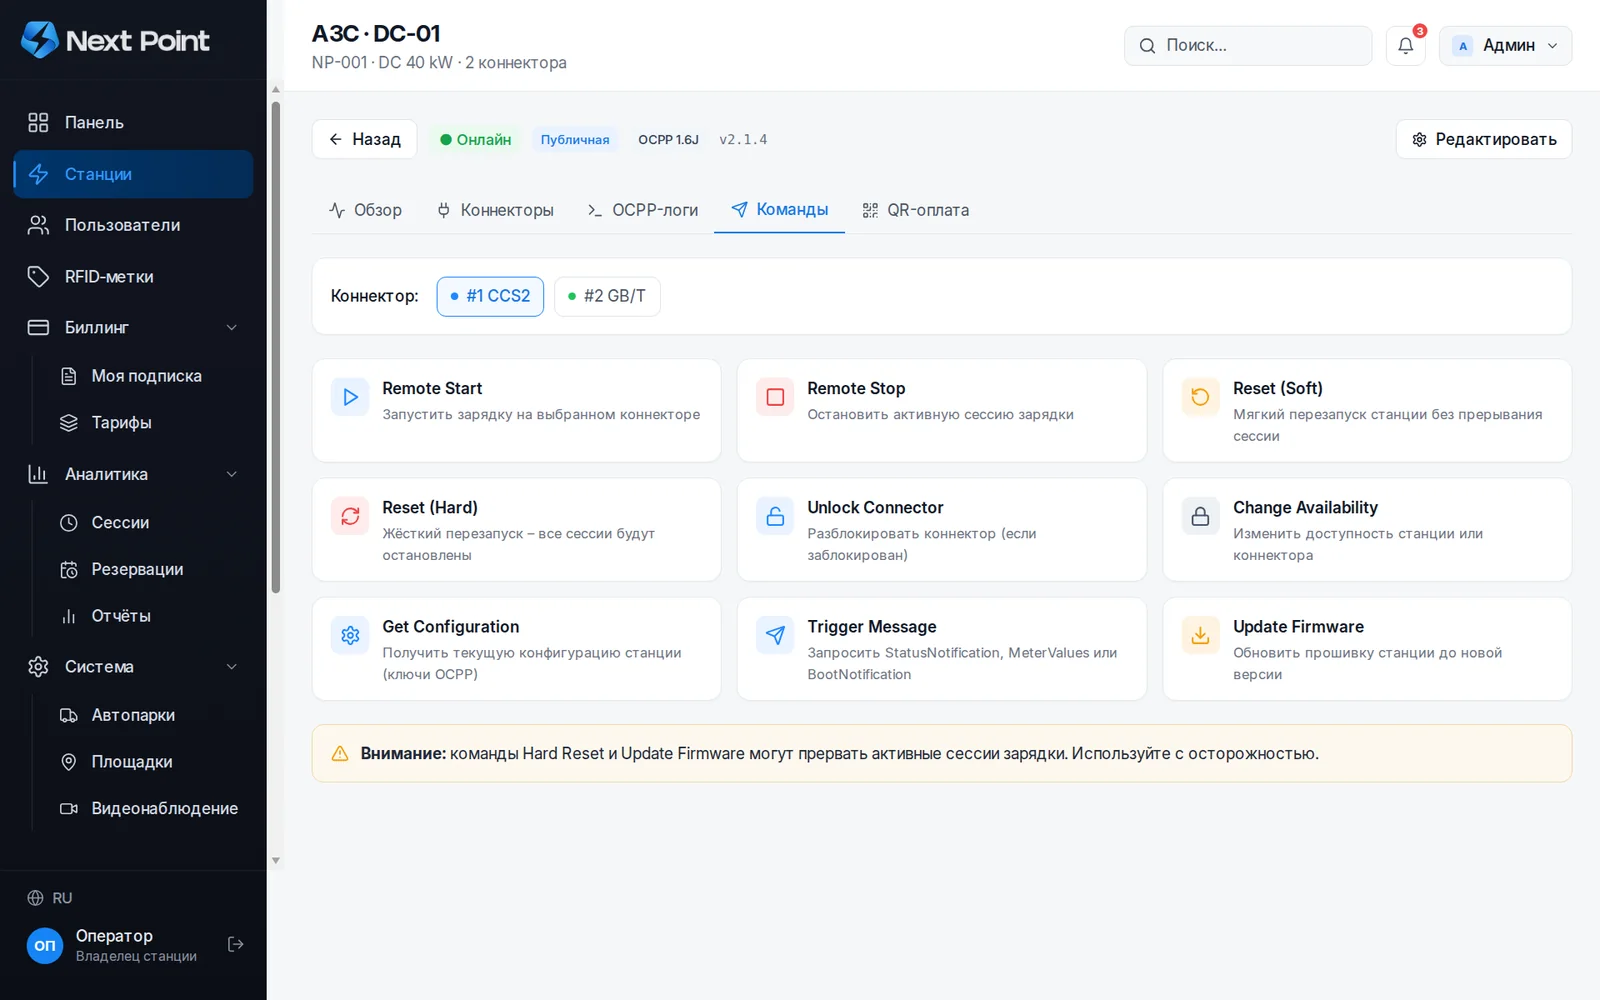
Task: Click the sidebar scrollbar thumb
Action: click(x=276, y=347)
